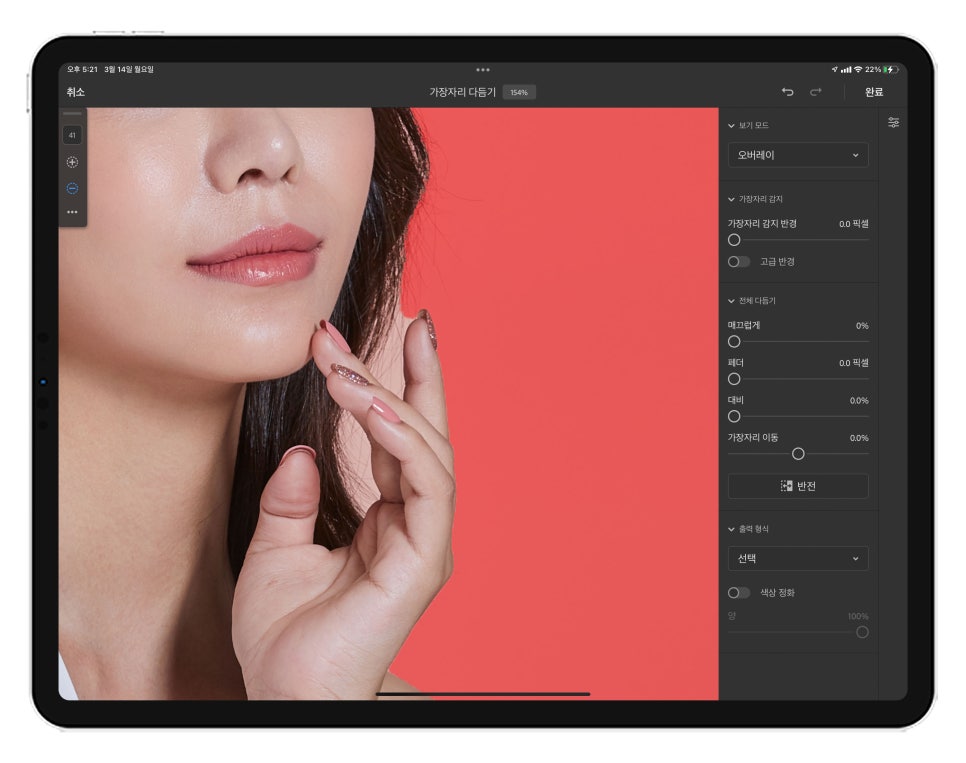Tap brush size value 41
Viewport: 966px width, 763px height.
(72, 135)
